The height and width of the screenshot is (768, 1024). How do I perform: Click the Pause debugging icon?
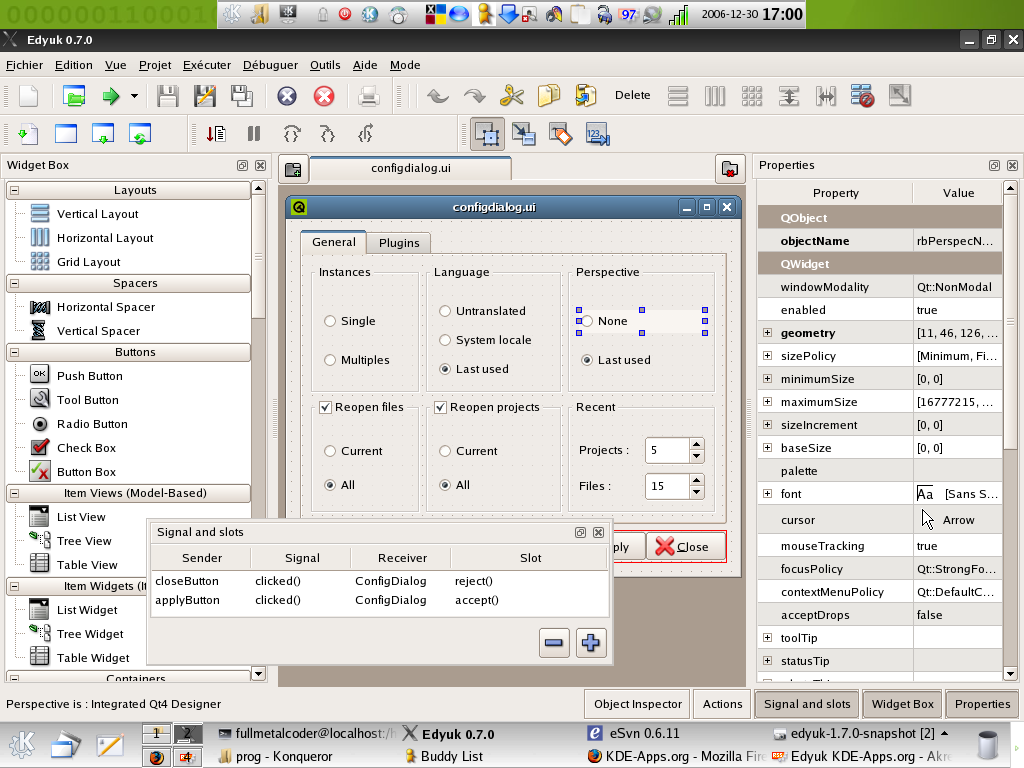pyautogui.click(x=254, y=134)
